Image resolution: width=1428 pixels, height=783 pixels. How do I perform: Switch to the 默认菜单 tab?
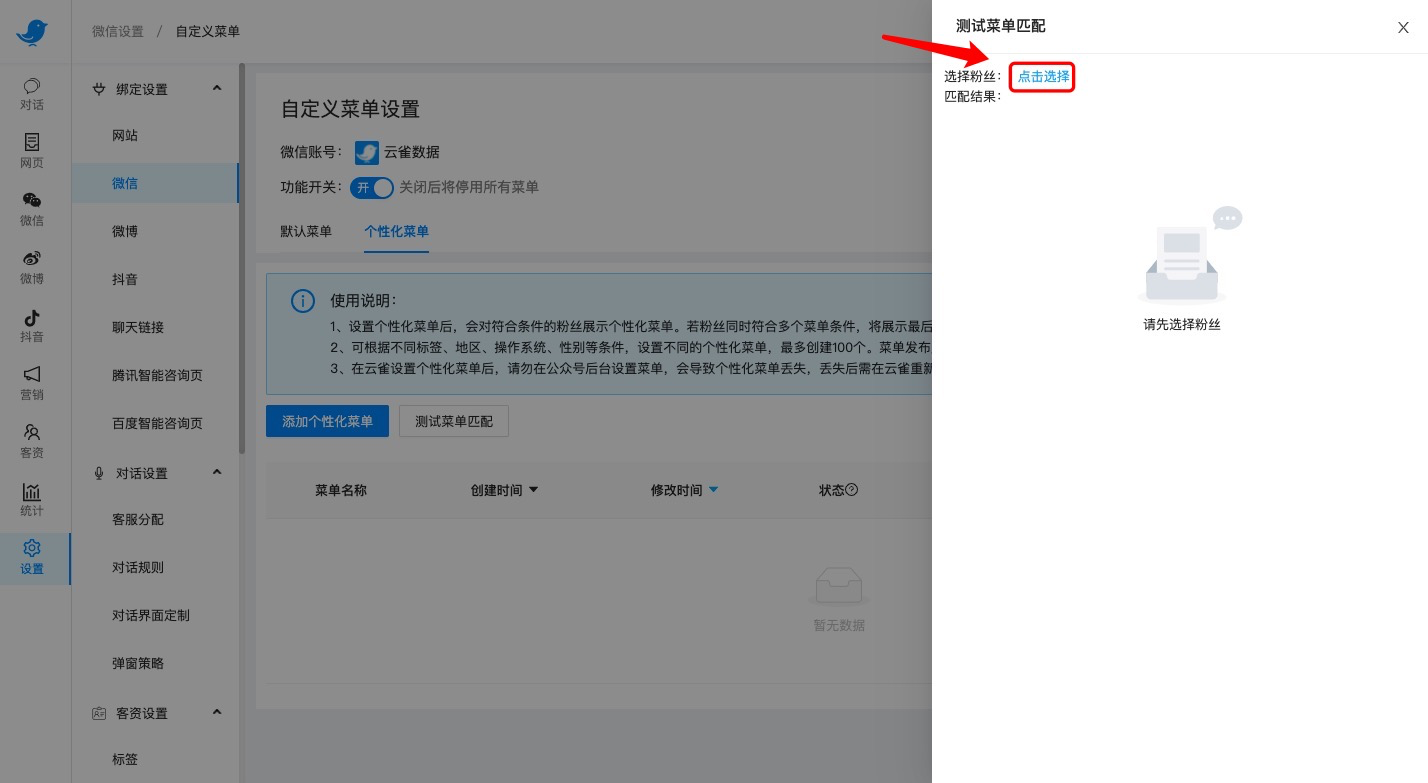(x=306, y=231)
